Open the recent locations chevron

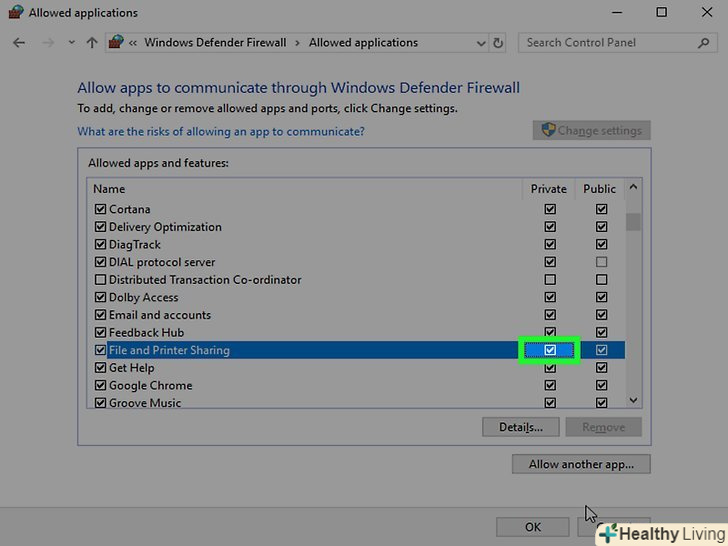point(71,43)
